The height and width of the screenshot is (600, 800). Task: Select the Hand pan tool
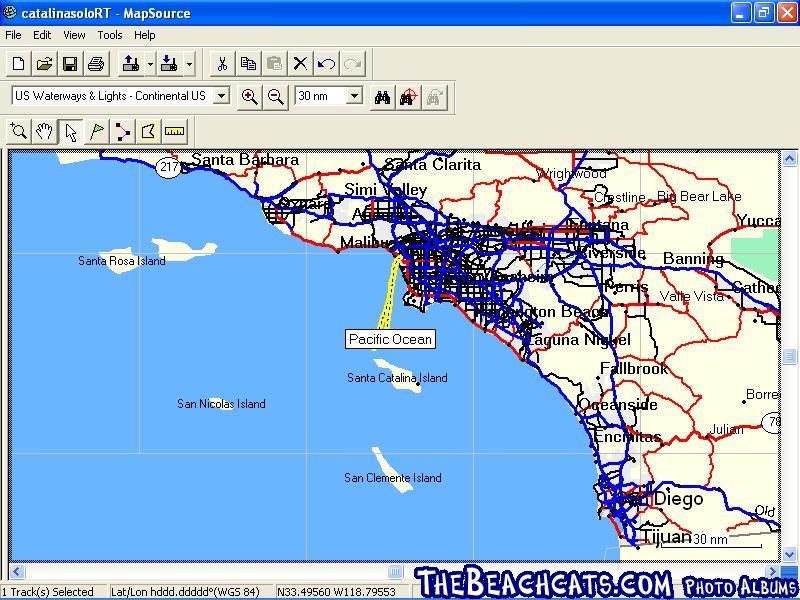(x=44, y=132)
